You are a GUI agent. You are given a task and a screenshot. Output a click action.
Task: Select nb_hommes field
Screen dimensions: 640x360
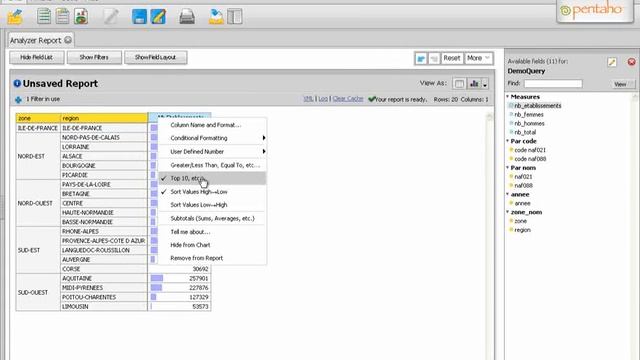tap(529, 123)
